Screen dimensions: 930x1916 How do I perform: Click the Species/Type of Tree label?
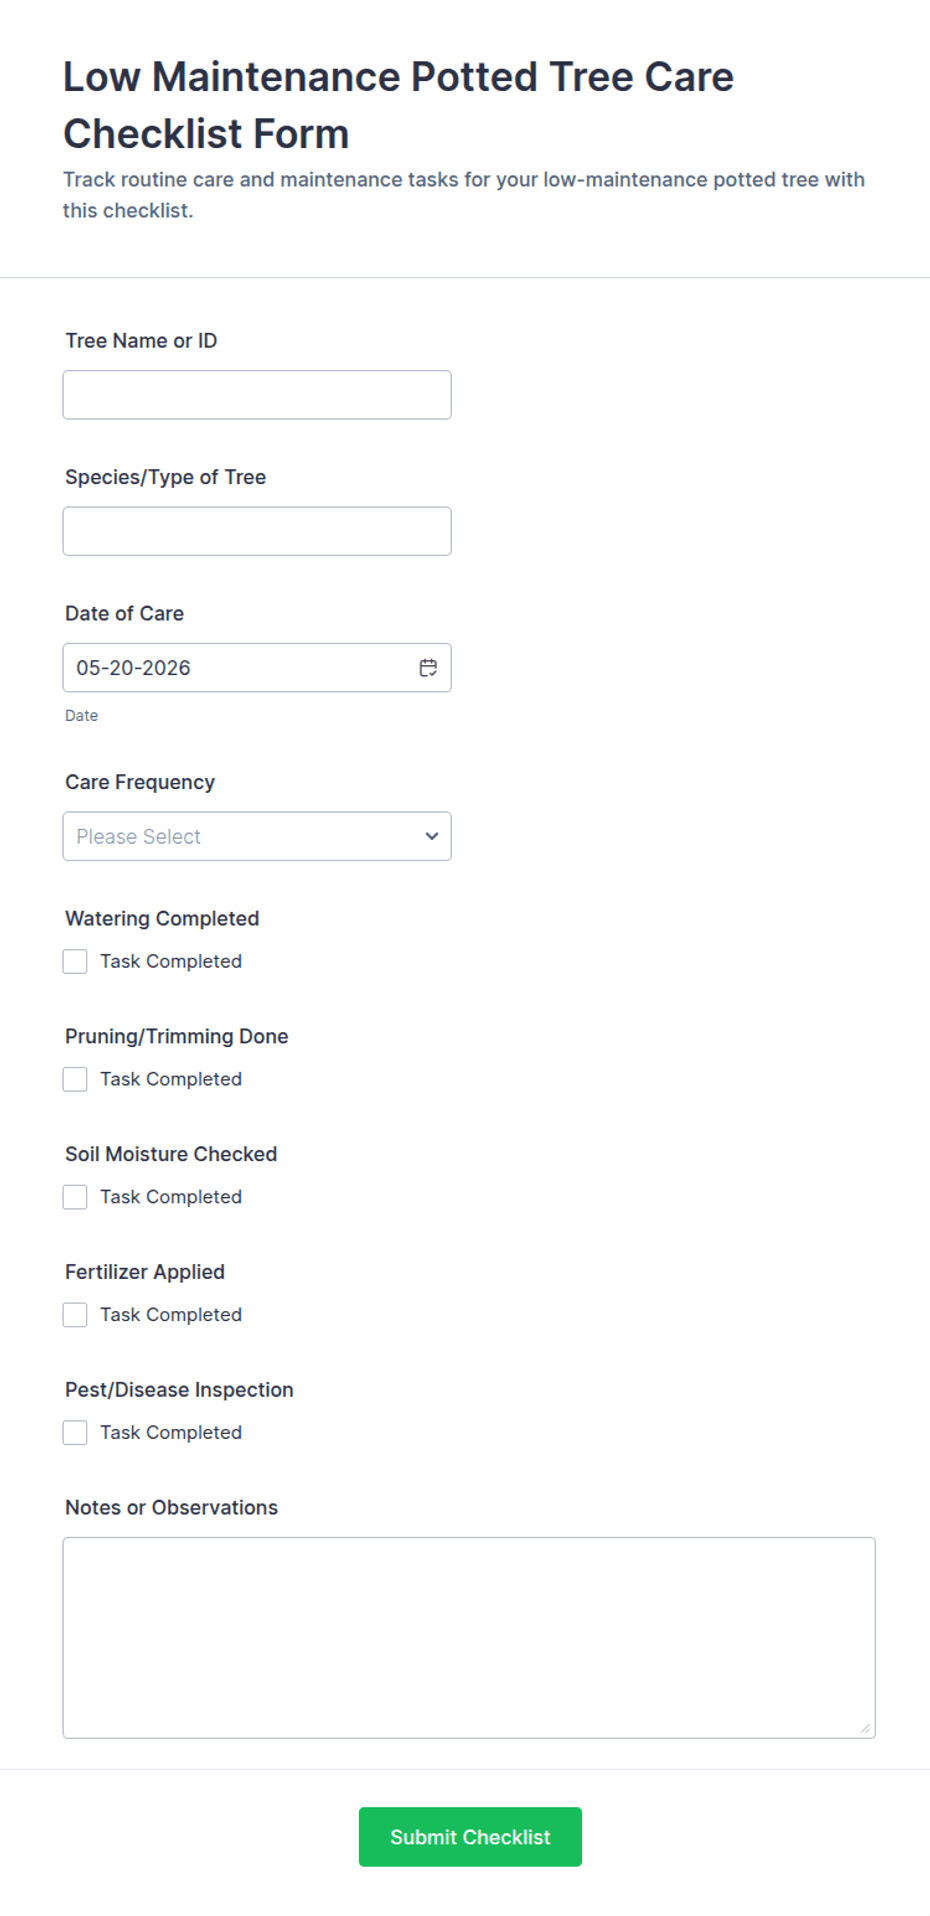click(166, 477)
